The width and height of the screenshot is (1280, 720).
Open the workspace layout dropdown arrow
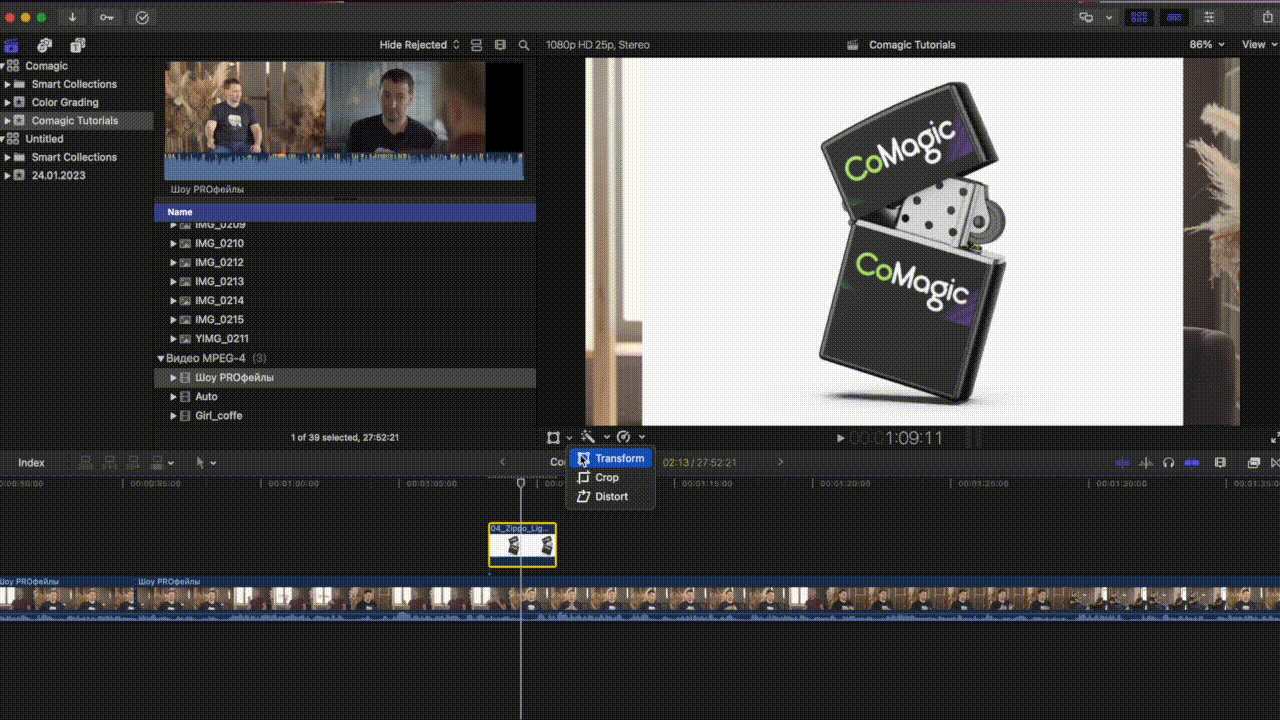(x=1108, y=17)
